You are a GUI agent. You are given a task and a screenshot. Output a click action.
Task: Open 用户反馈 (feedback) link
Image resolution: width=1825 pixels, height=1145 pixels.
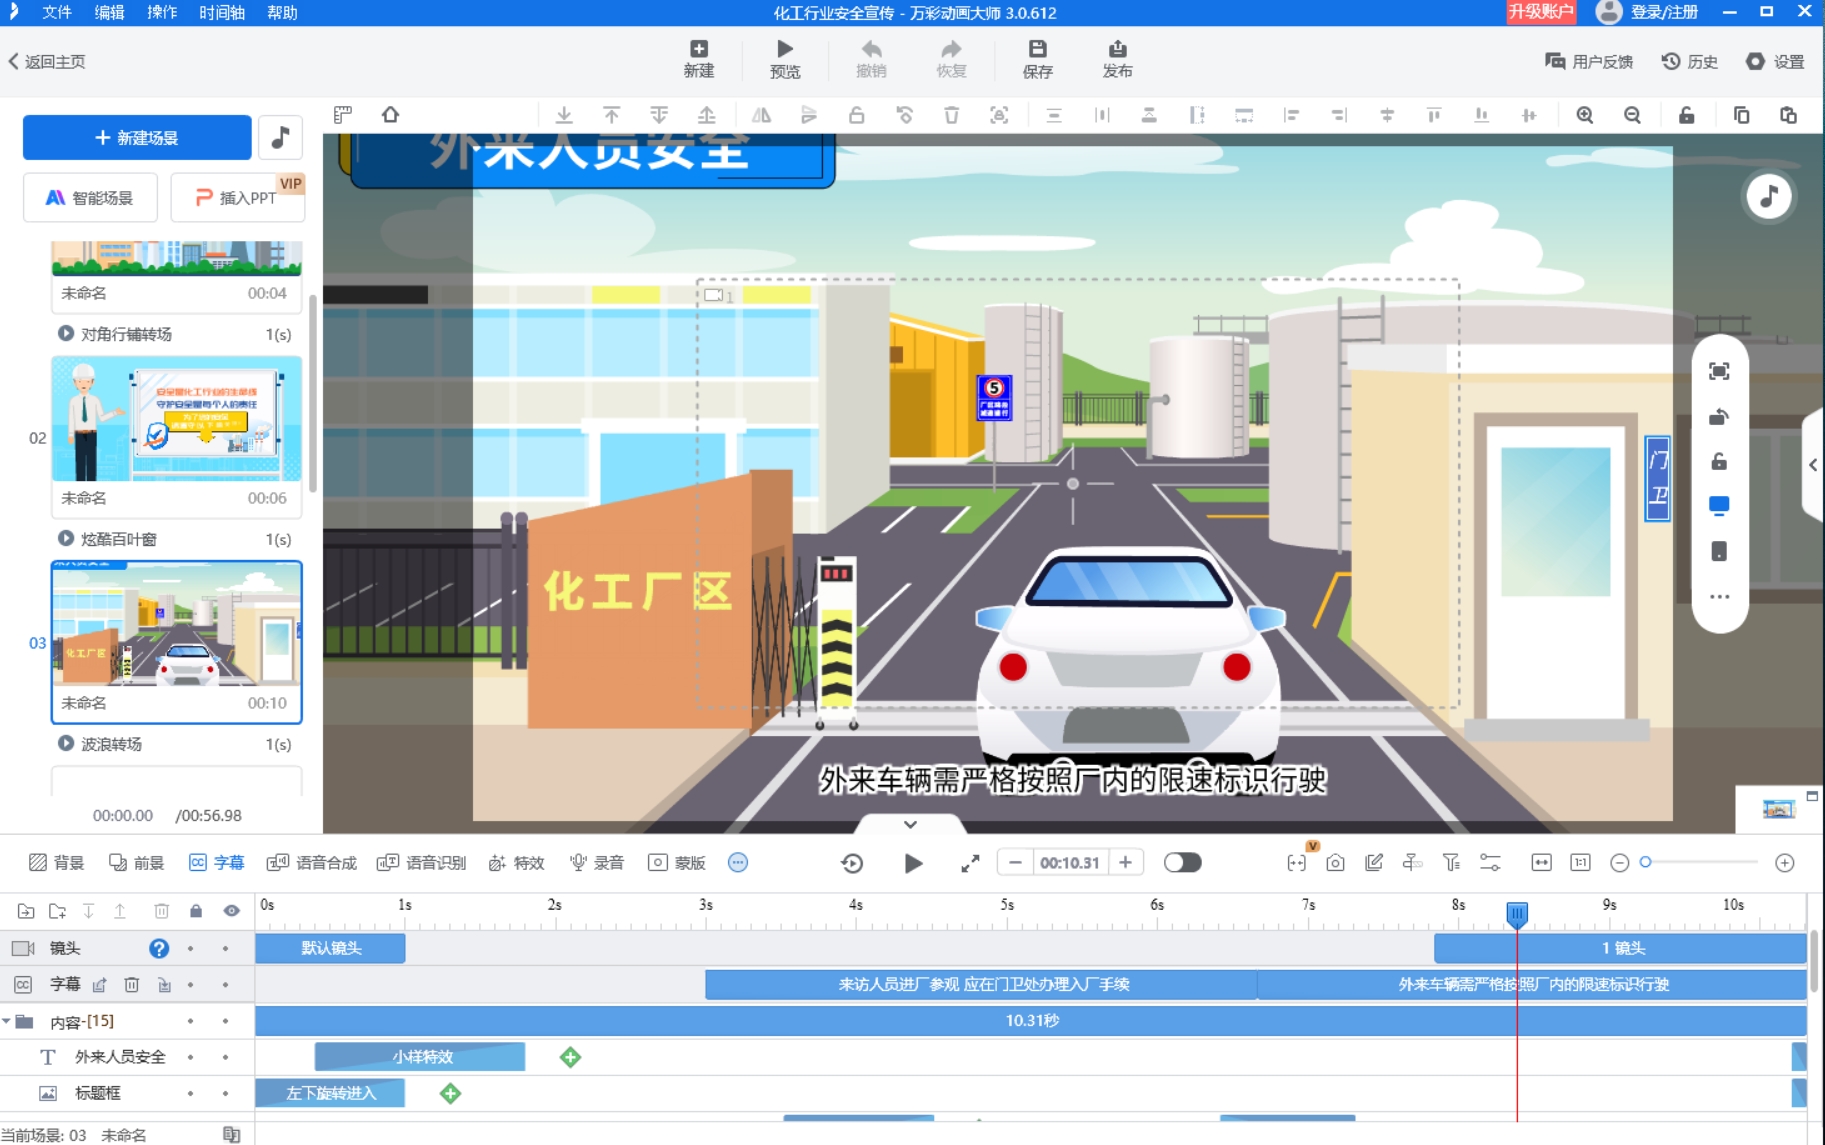point(1589,62)
